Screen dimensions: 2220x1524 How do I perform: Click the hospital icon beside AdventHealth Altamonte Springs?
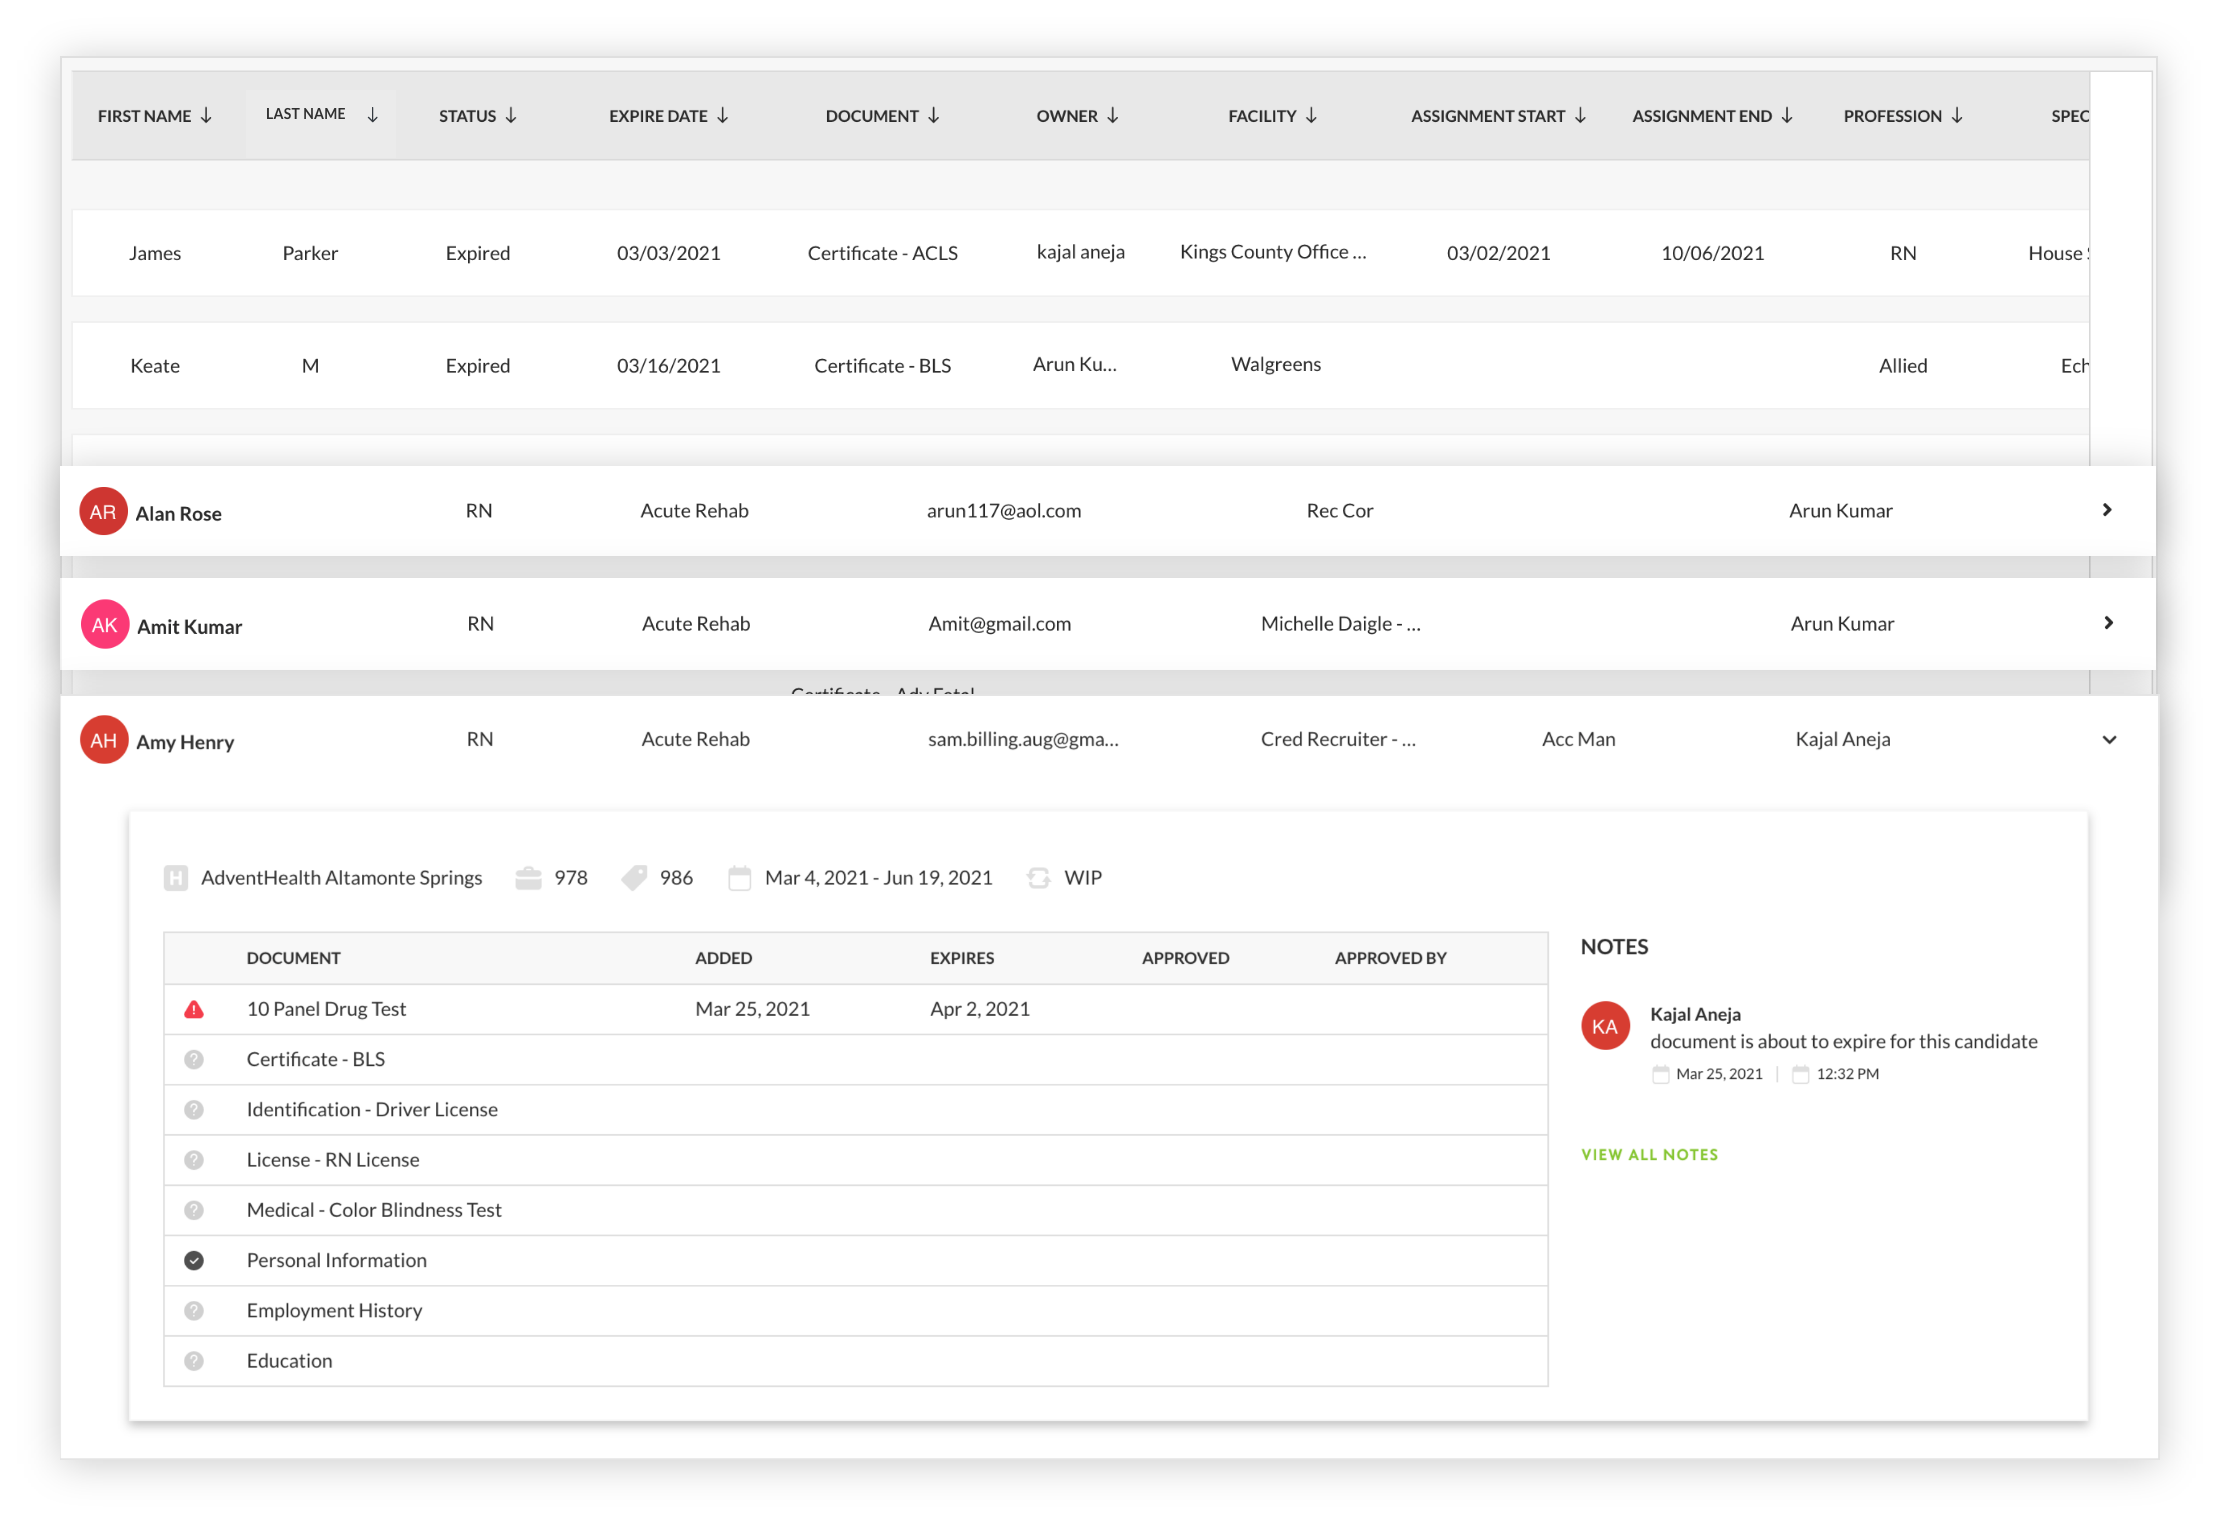(176, 878)
